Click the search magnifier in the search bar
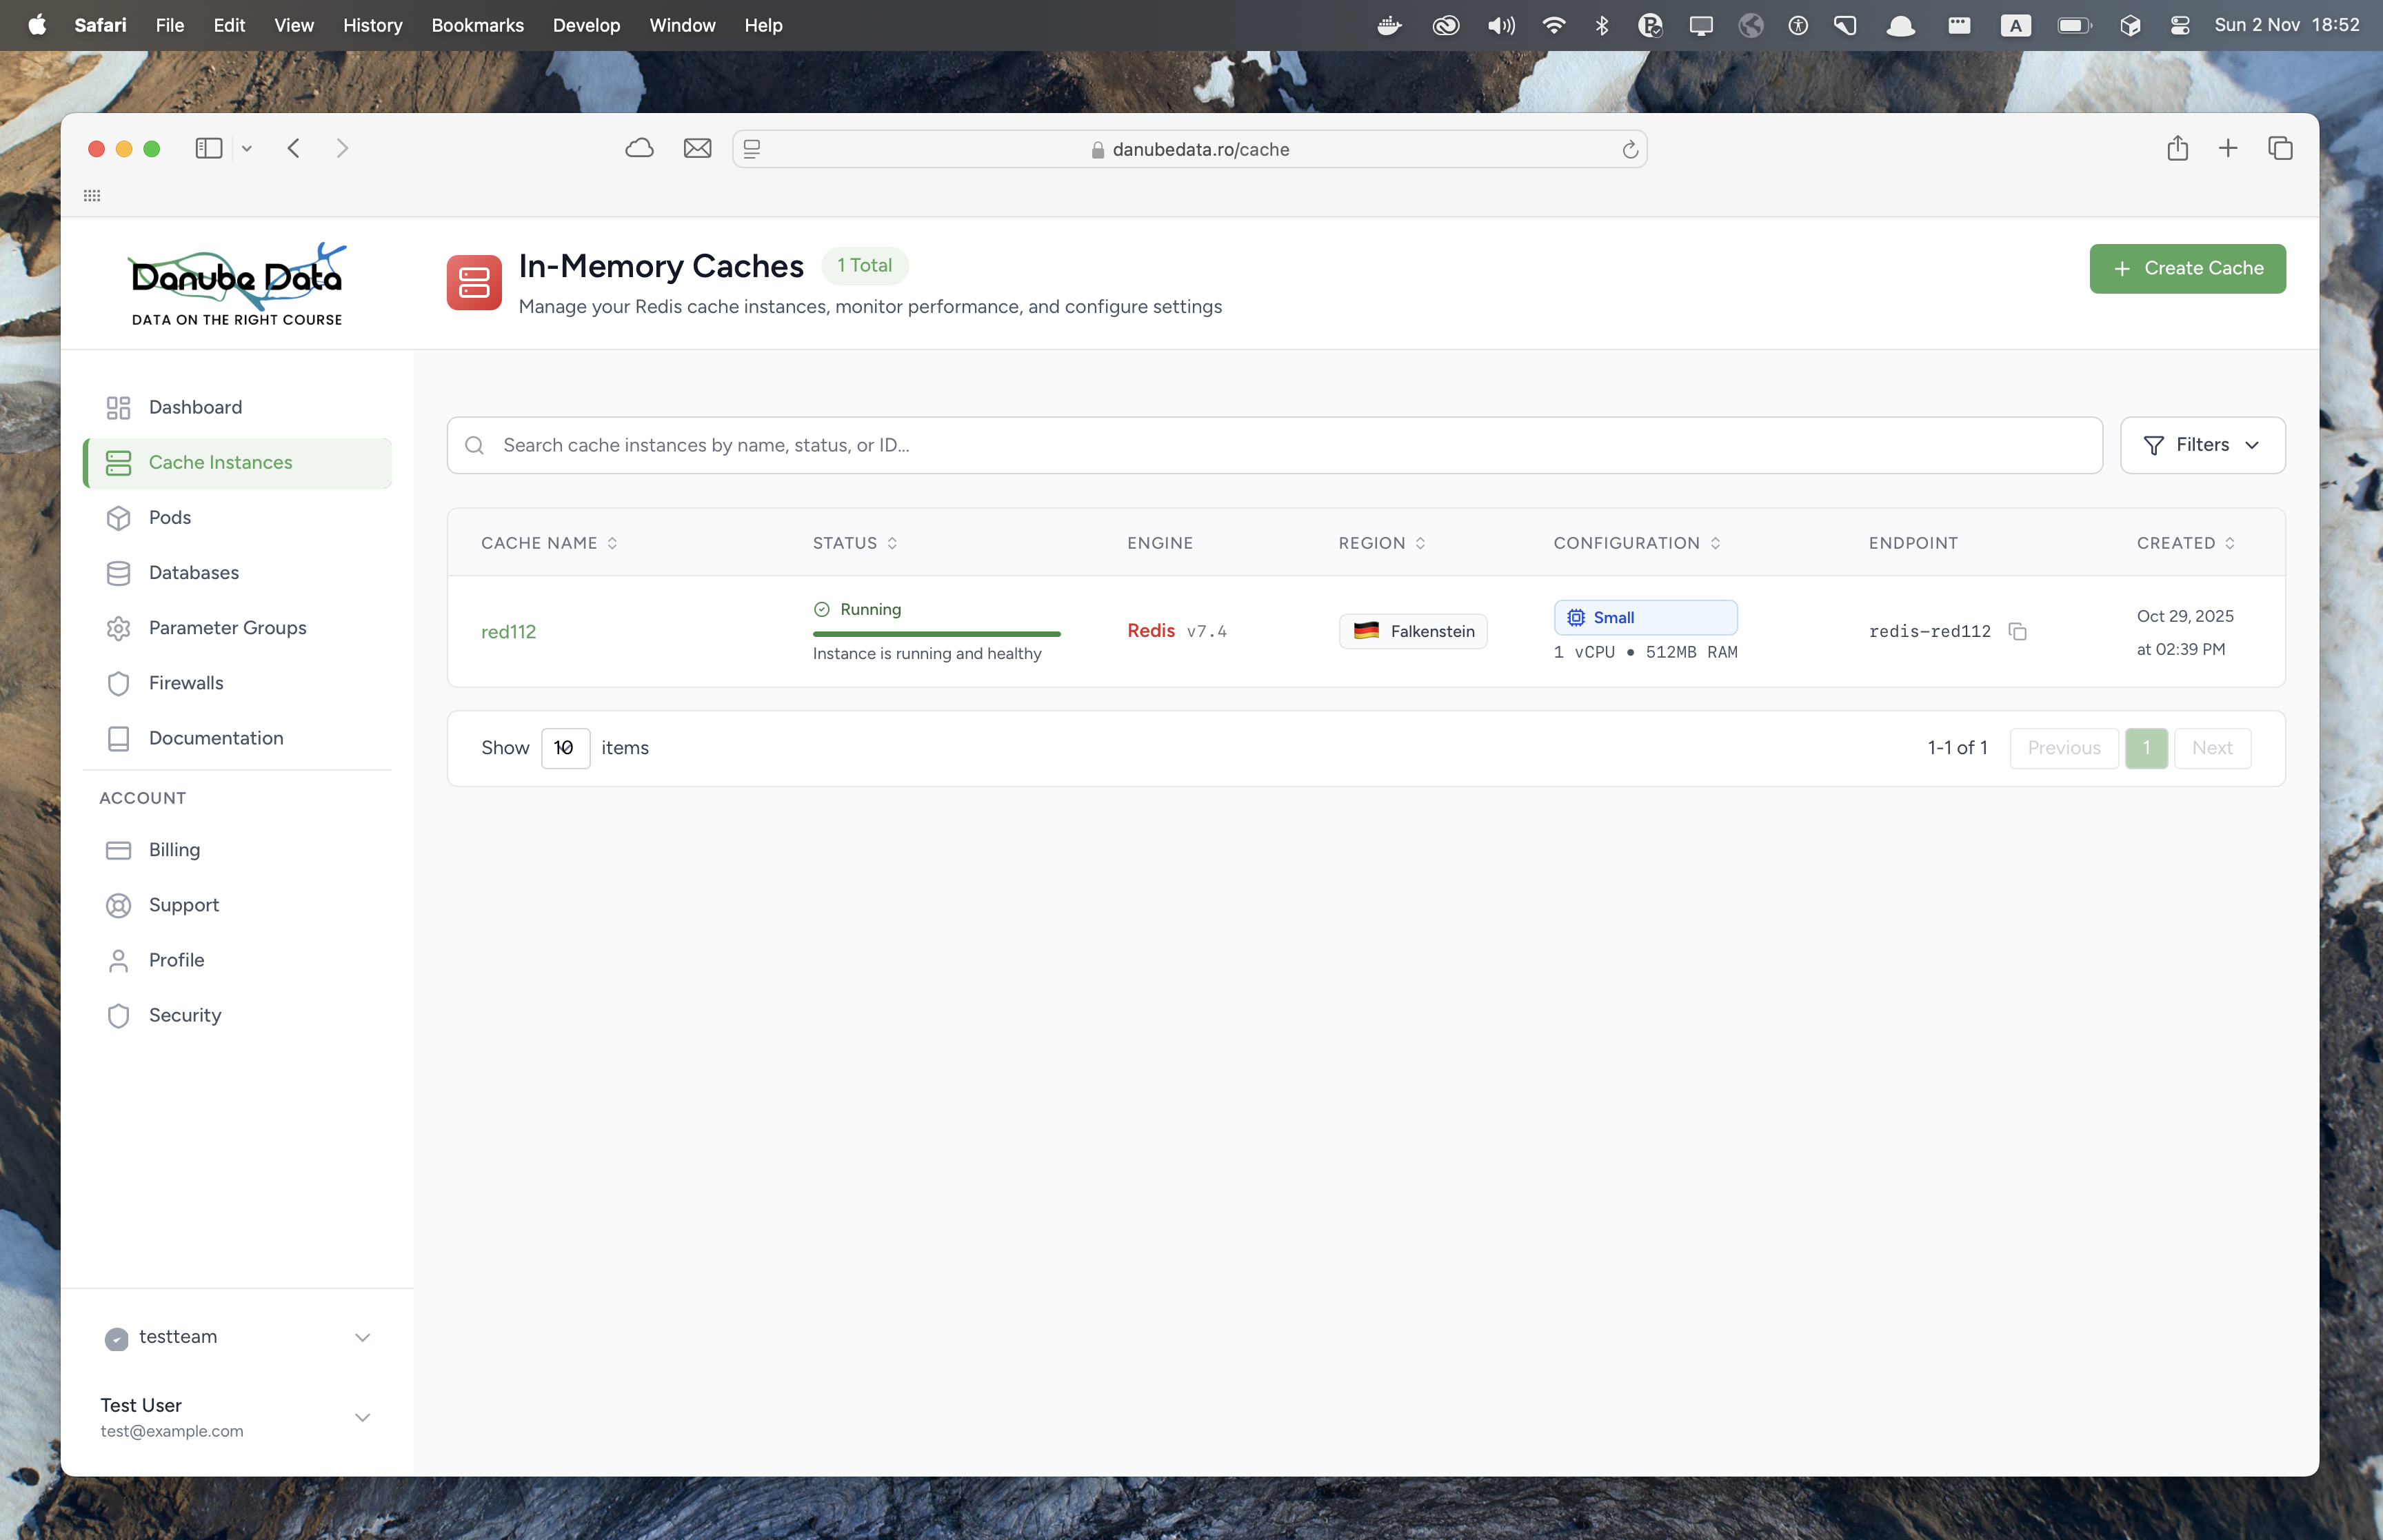Image resolution: width=2383 pixels, height=1540 pixels. (x=474, y=445)
